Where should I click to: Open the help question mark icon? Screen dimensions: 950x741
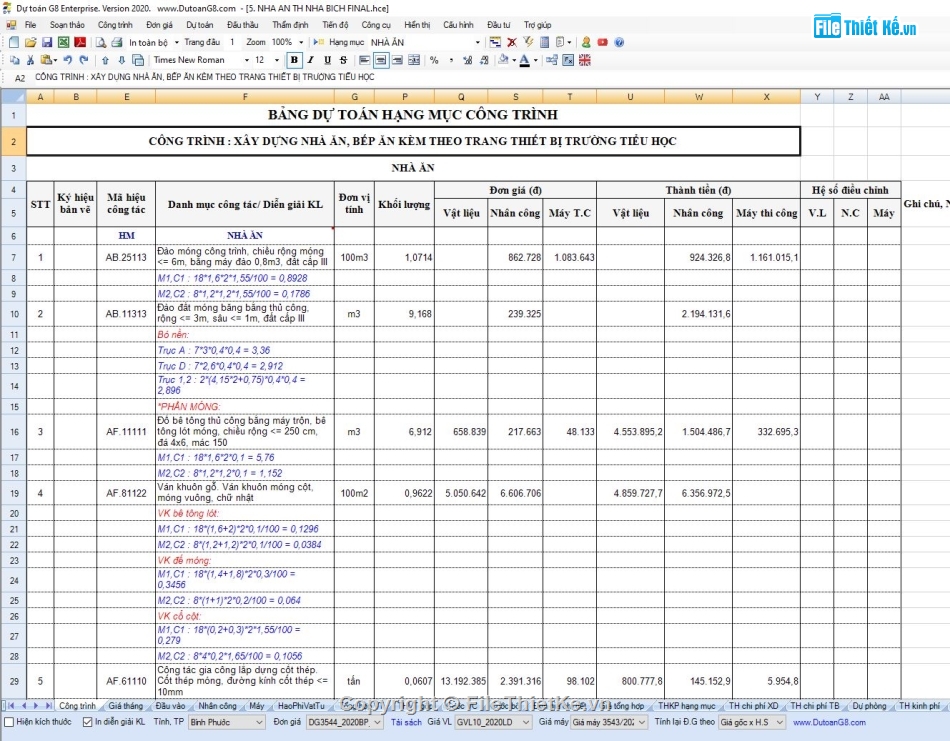pos(619,42)
